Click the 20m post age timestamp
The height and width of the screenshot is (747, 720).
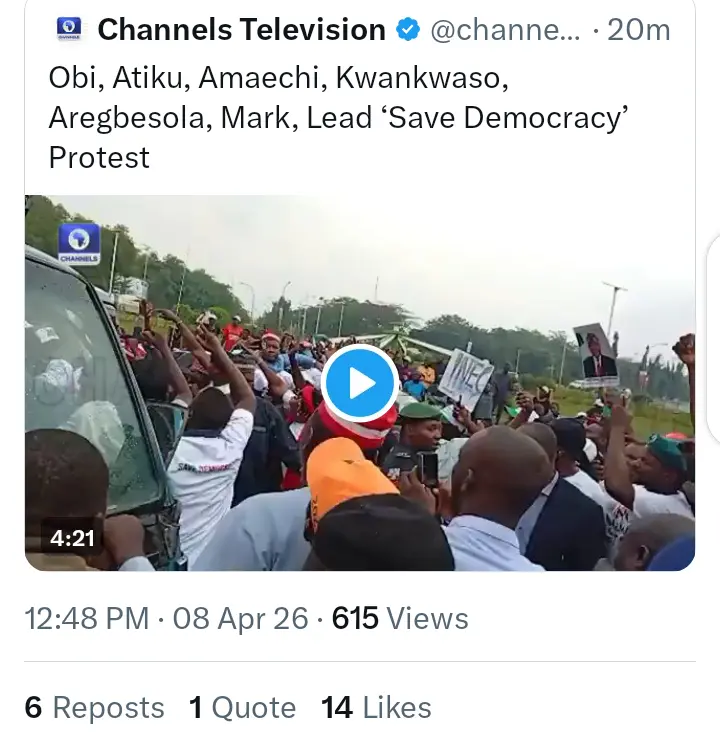[638, 30]
